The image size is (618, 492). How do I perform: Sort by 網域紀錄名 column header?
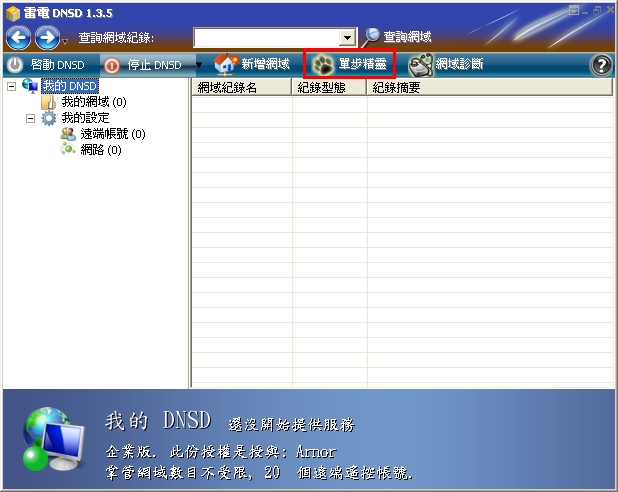242,87
